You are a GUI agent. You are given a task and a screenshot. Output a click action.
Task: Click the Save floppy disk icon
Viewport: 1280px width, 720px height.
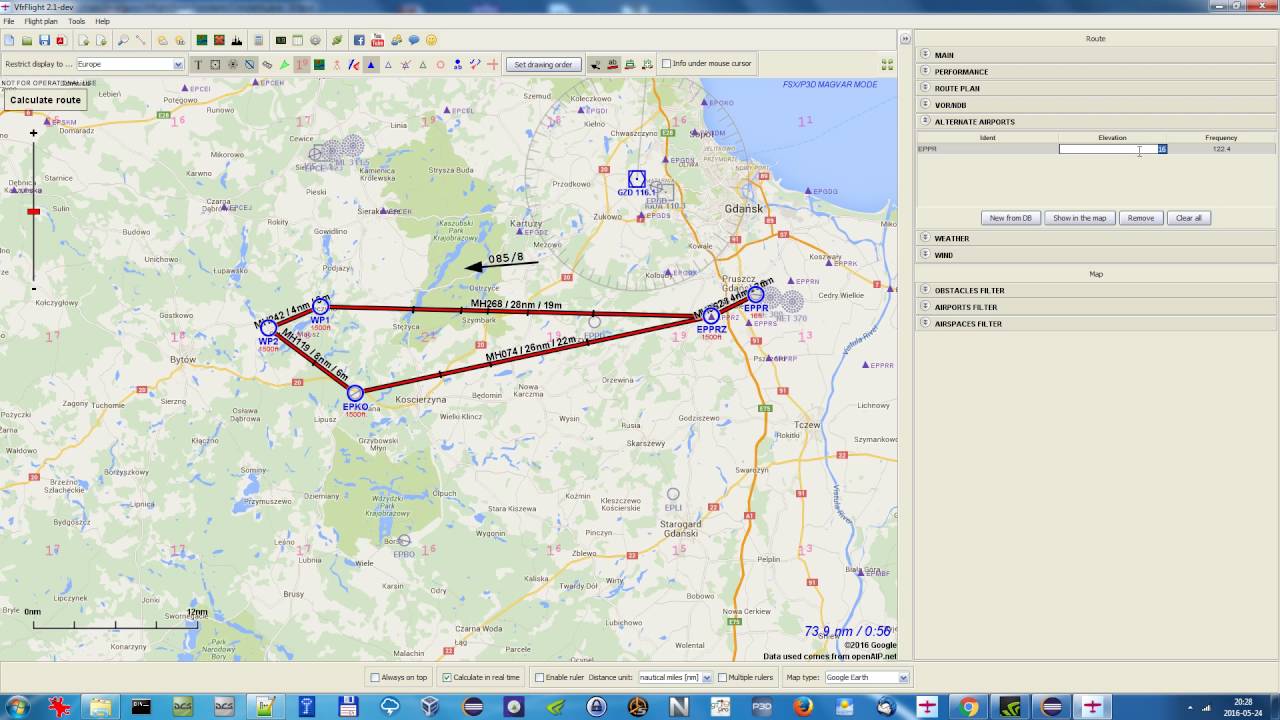(44, 40)
